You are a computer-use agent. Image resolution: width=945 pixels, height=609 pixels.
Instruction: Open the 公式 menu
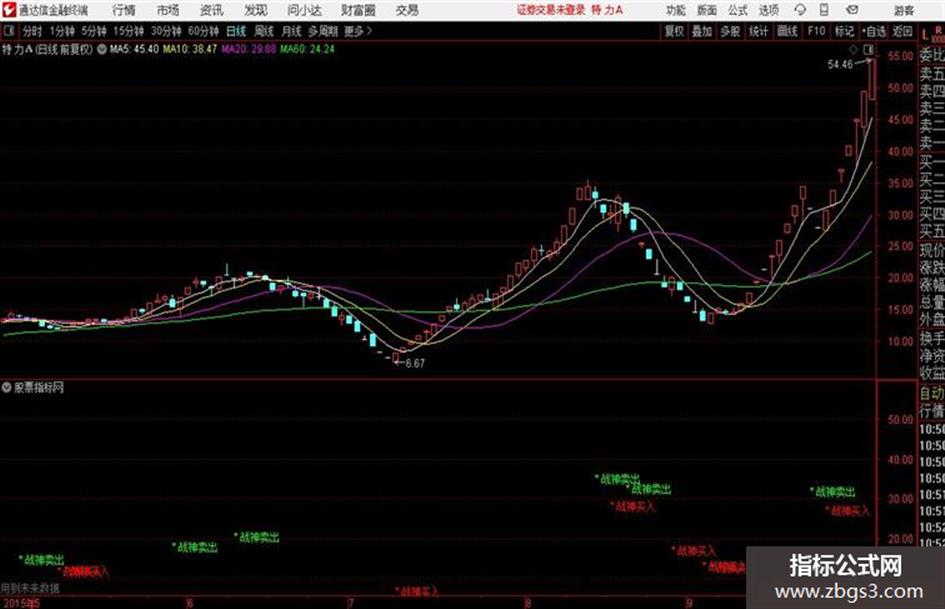point(737,10)
